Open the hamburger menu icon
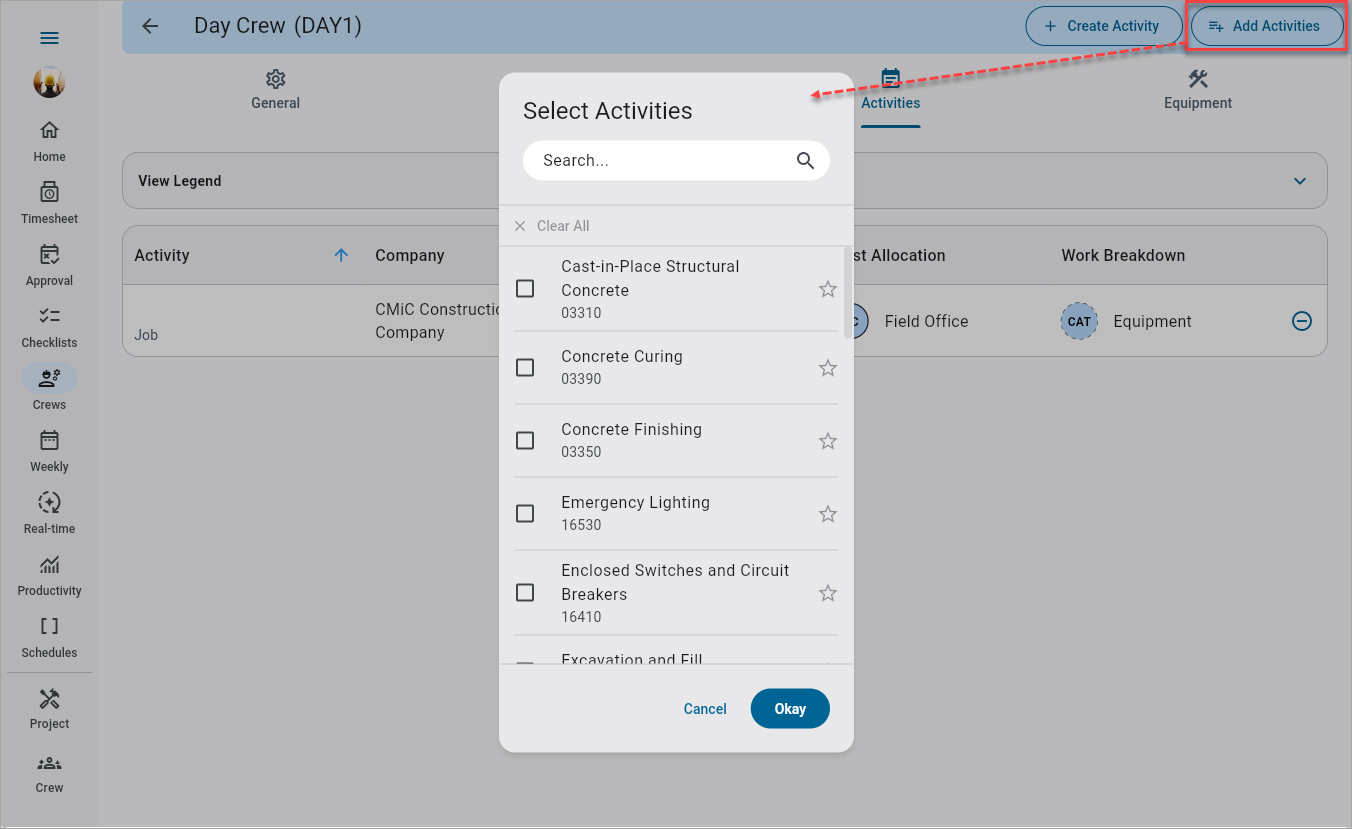This screenshot has height=829, width=1352. pyautogui.click(x=49, y=38)
